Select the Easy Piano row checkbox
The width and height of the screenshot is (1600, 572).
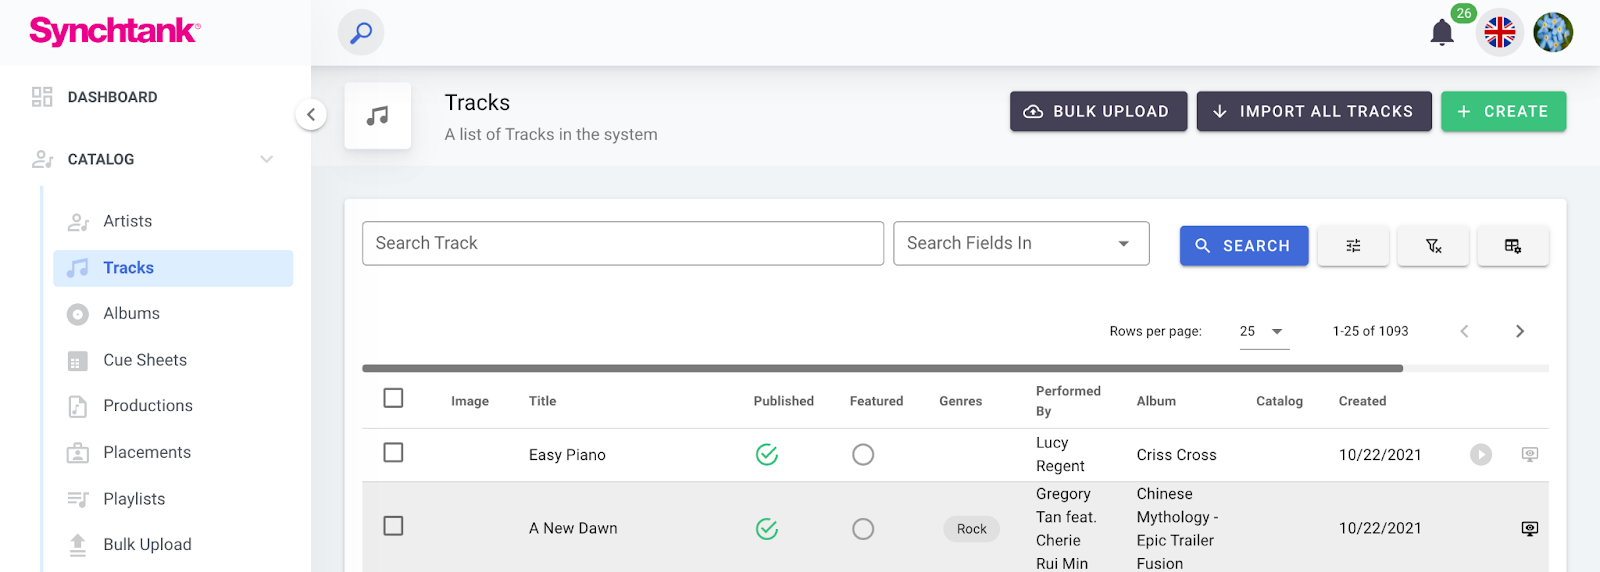pos(393,453)
